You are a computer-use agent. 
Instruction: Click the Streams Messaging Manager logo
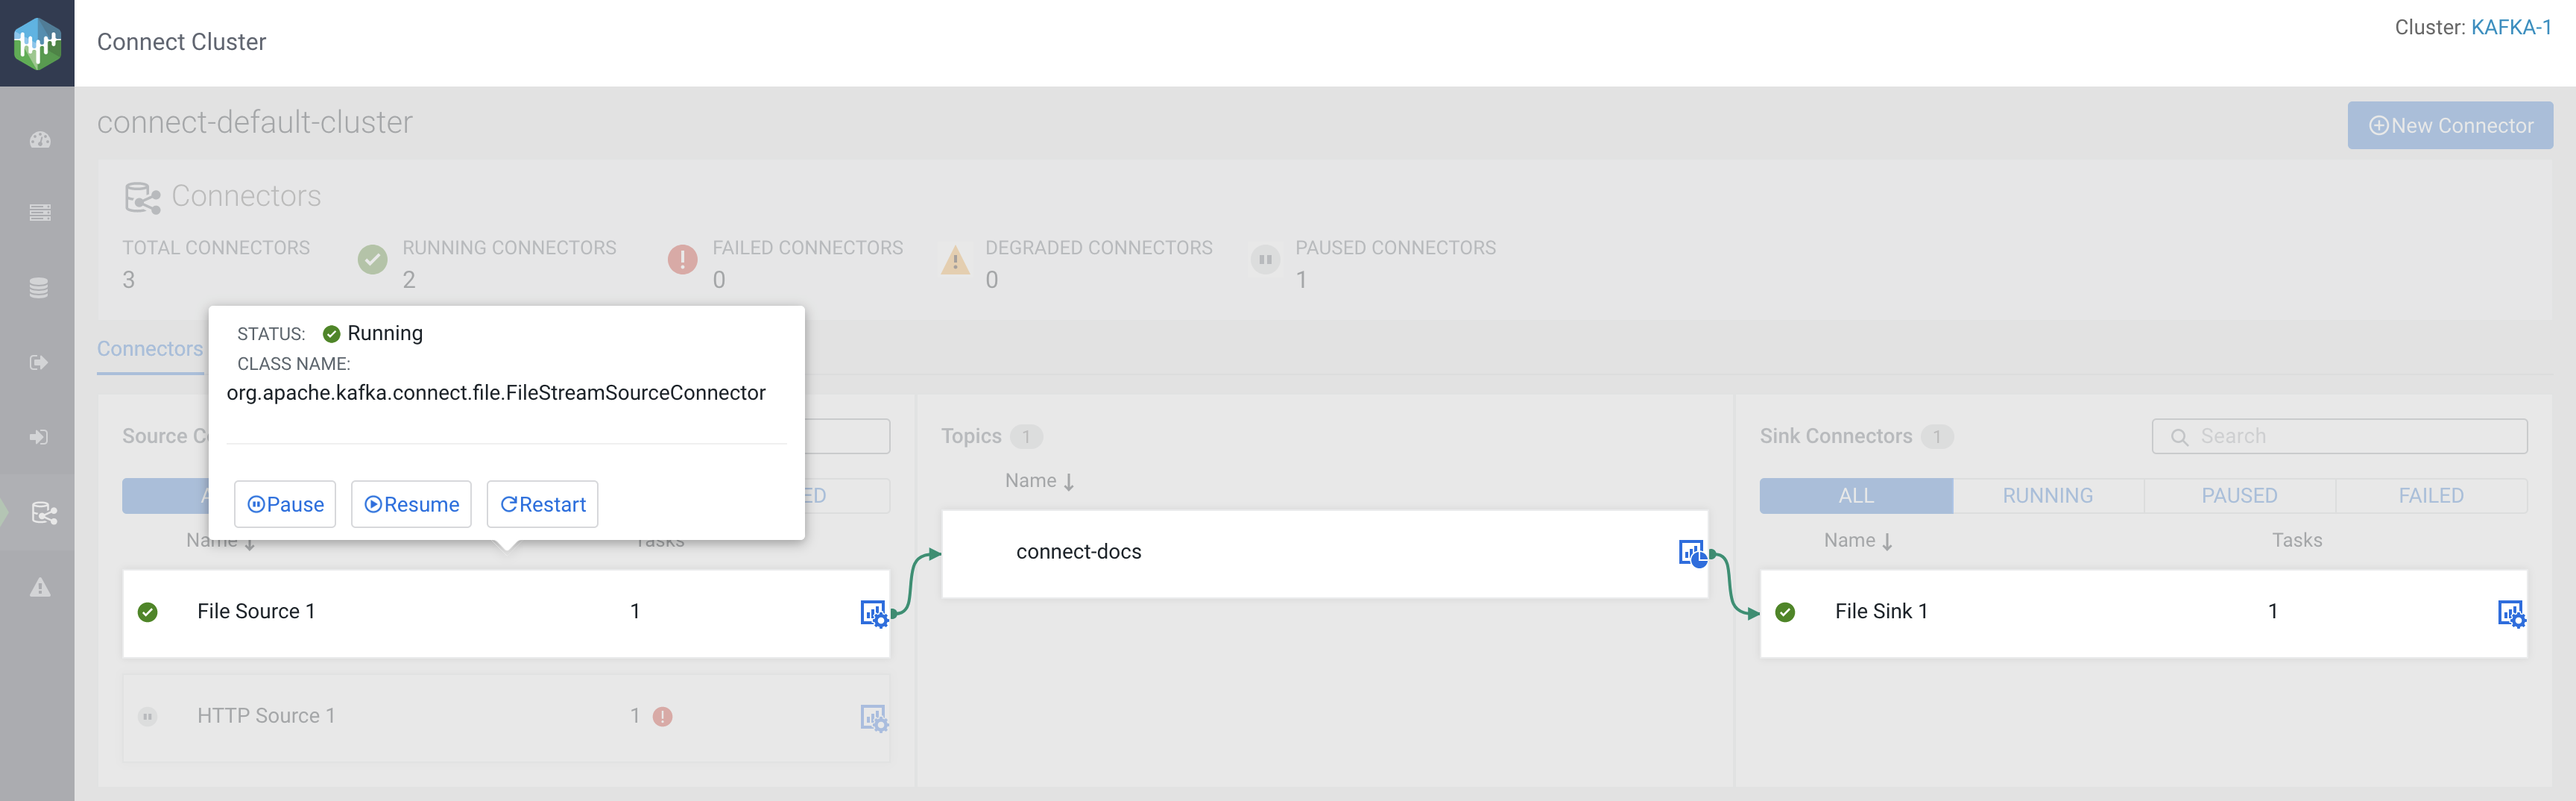[x=37, y=43]
